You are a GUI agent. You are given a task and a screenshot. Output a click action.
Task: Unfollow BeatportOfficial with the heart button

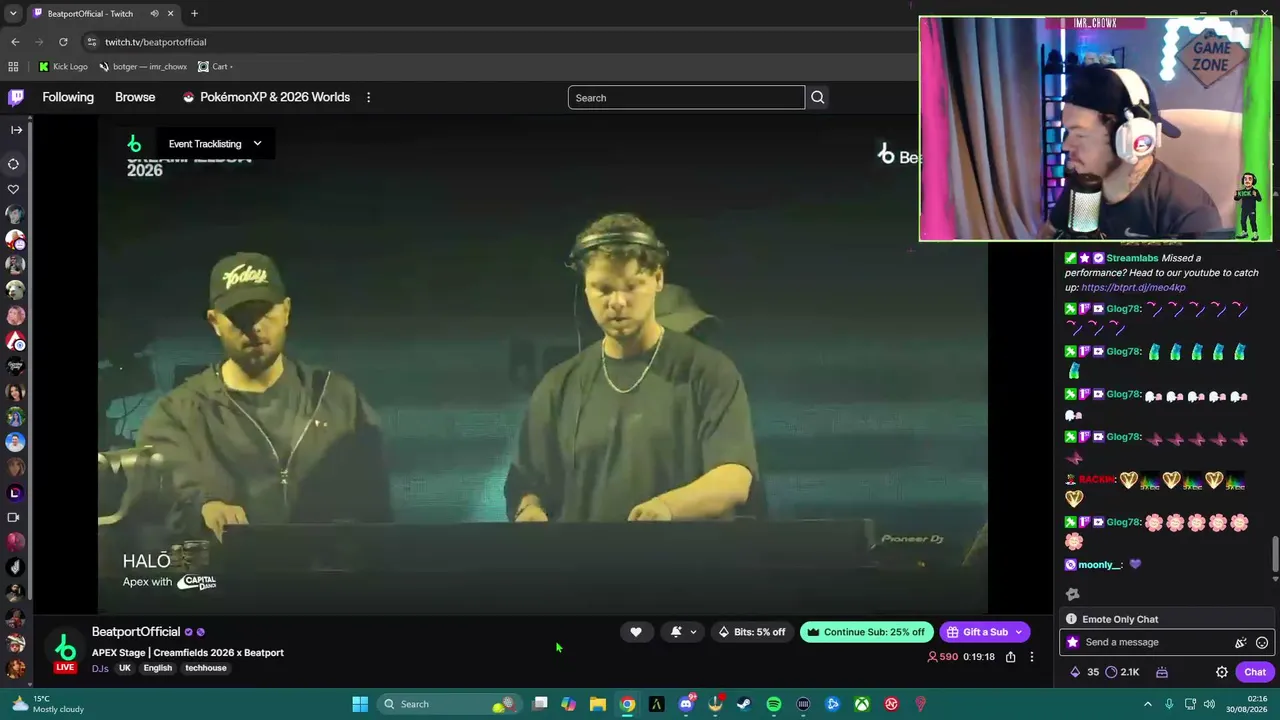[x=636, y=632]
